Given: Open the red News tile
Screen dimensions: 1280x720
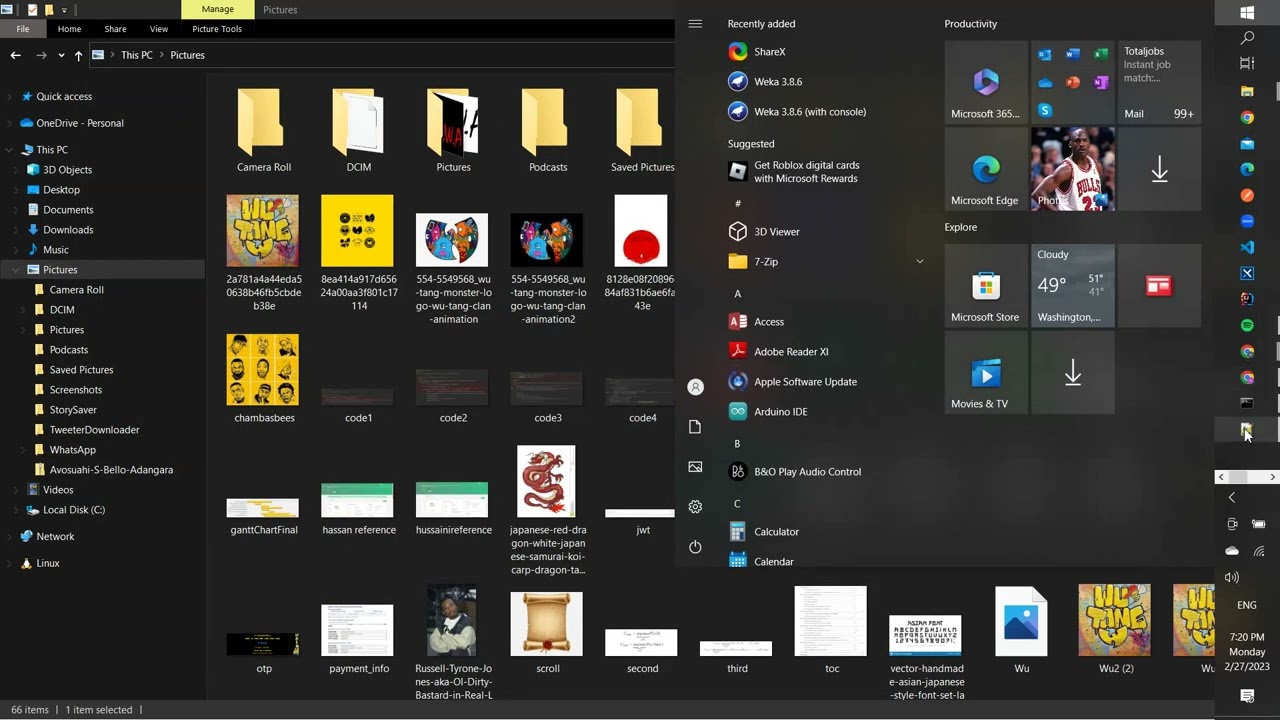Looking at the screenshot, I should coord(1159,286).
